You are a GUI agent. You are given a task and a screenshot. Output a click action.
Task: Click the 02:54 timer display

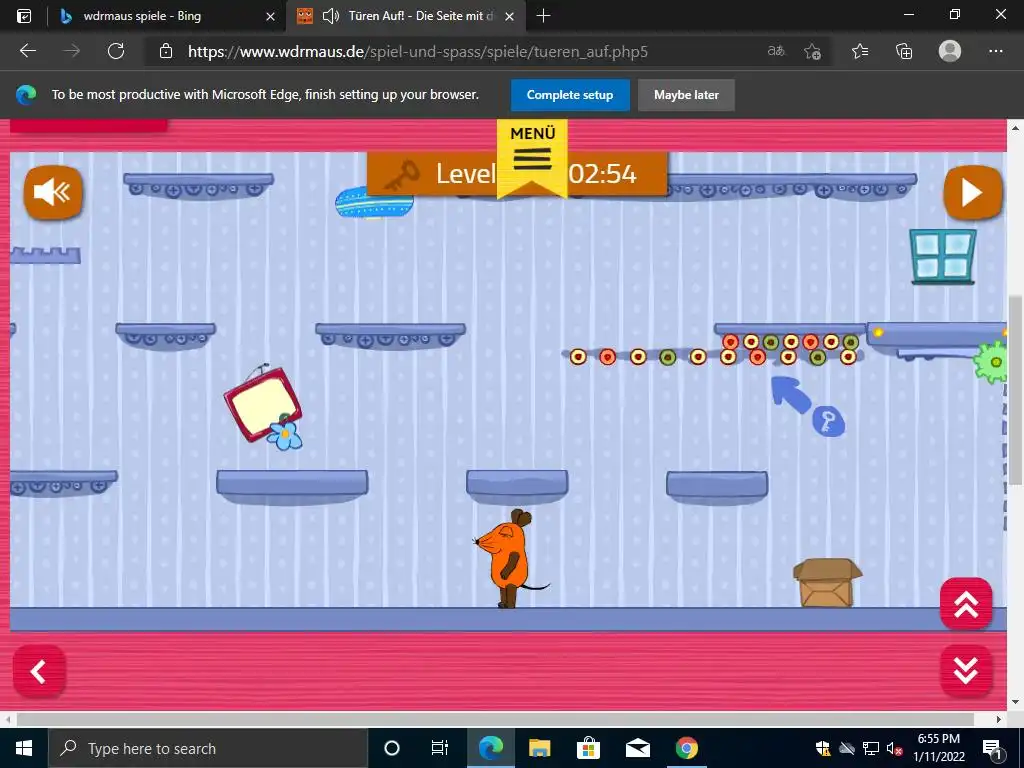(x=603, y=174)
